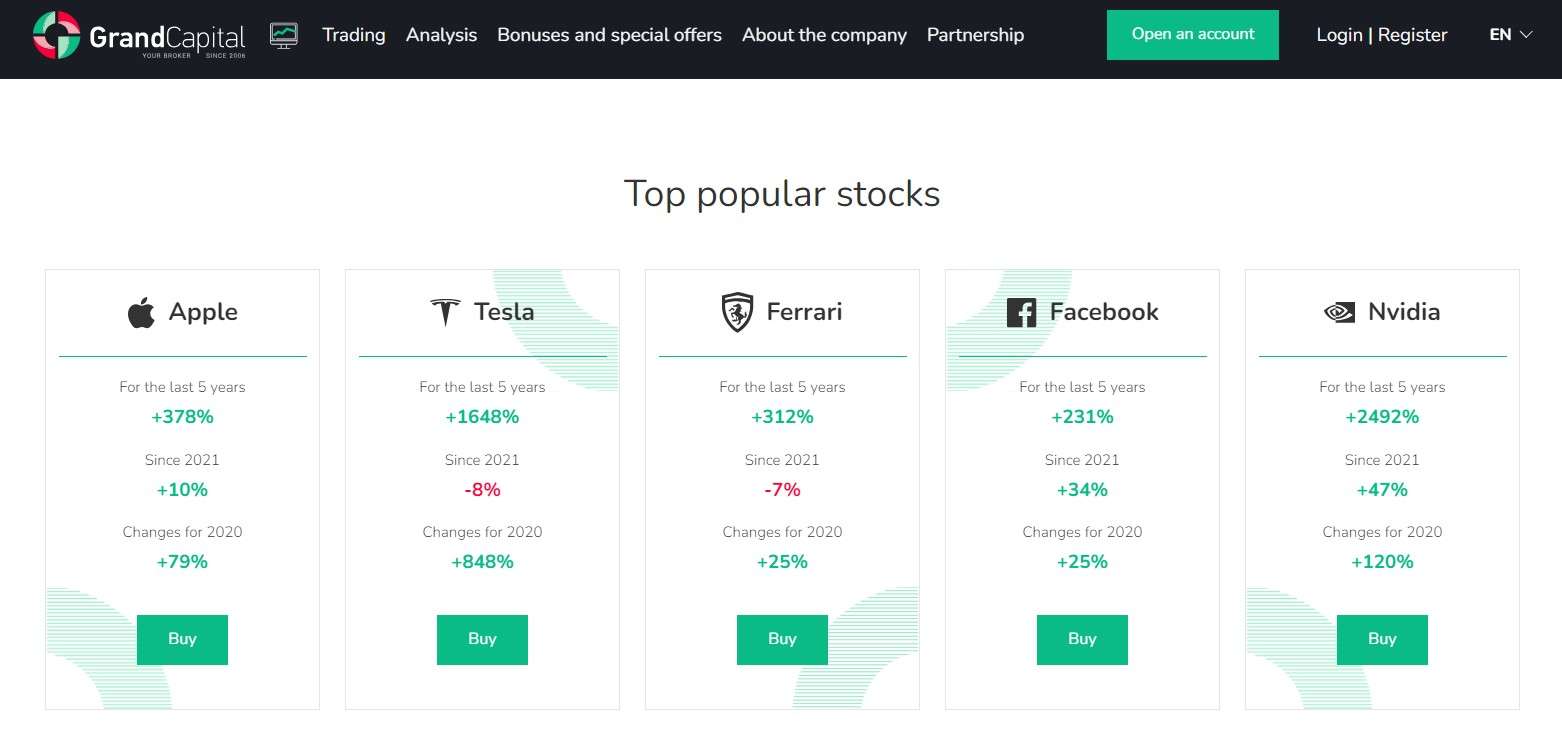The height and width of the screenshot is (751, 1562).
Task: Click the Tesla logo icon
Action: tap(445, 312)
